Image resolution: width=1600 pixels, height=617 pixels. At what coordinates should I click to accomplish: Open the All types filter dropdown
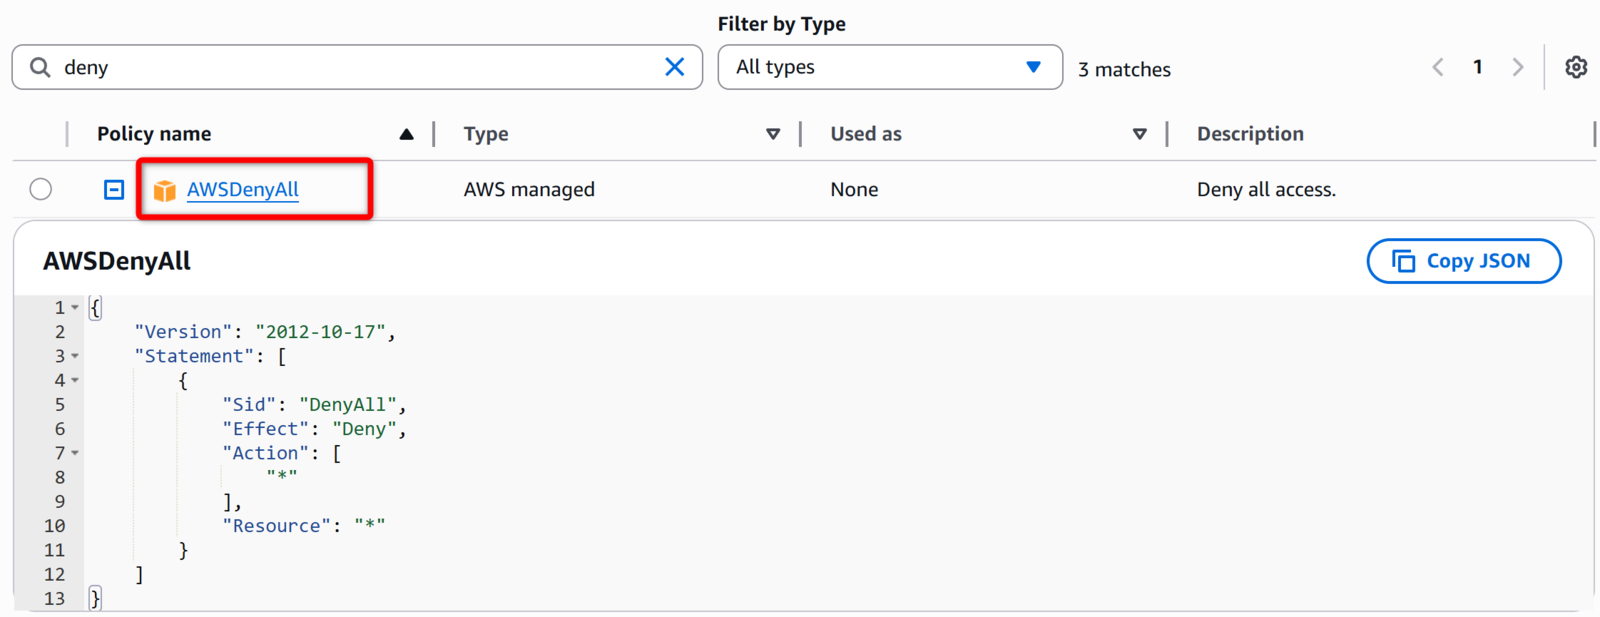click(x=890, y=67)
